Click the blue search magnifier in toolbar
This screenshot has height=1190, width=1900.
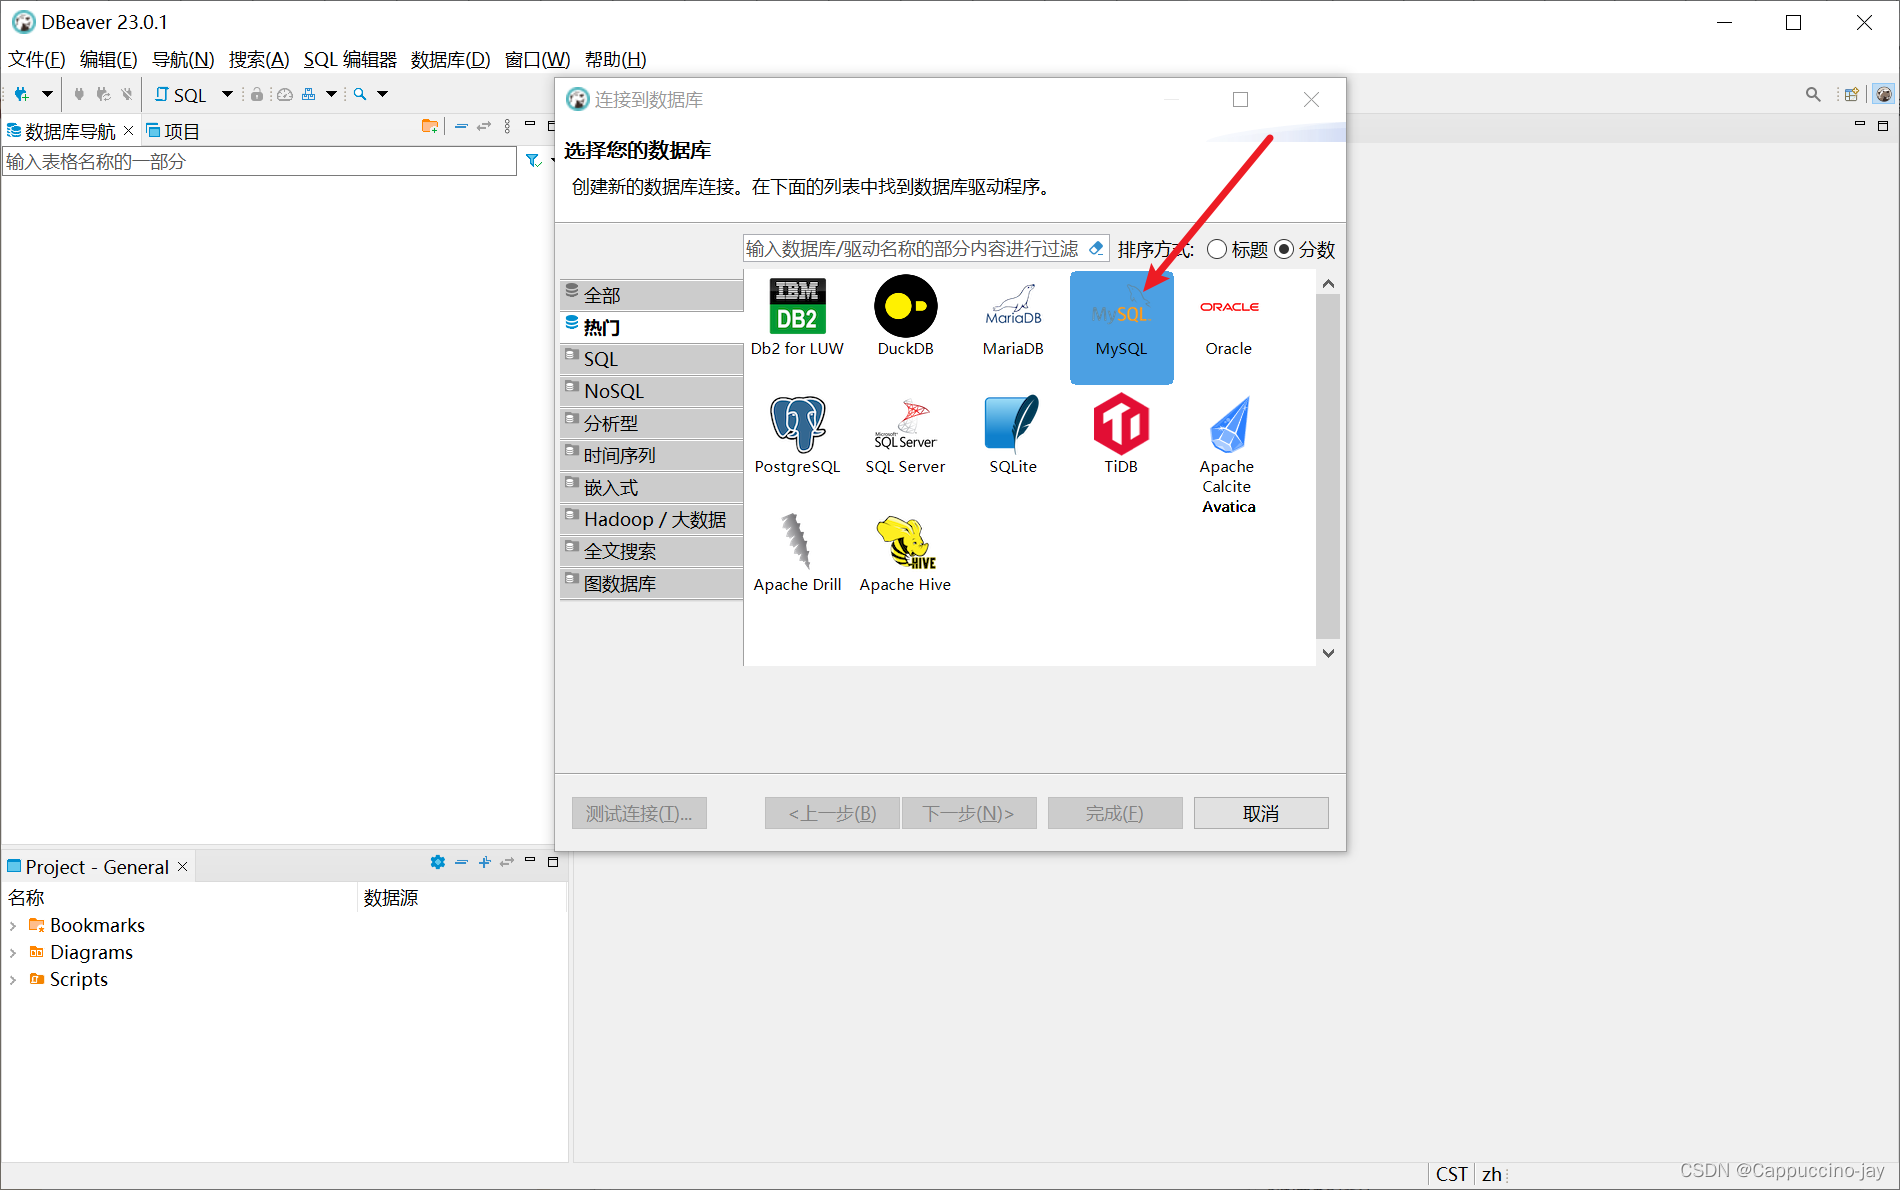(360, 94)
